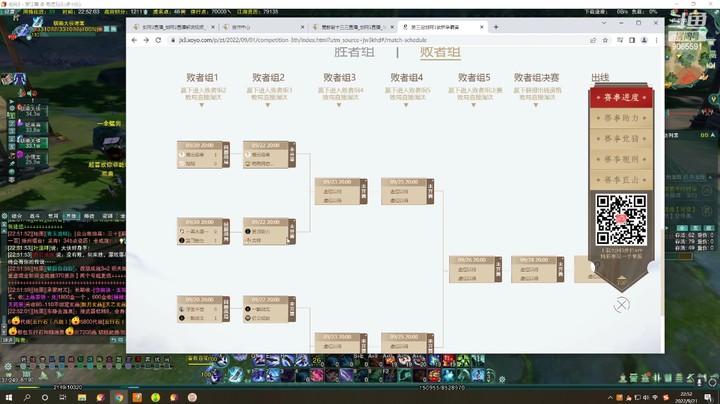This screenshot has width=720, height=404.
Task: Click party member frame showing 34.3w
Action: pyautogui.click(x=32, y=111)
